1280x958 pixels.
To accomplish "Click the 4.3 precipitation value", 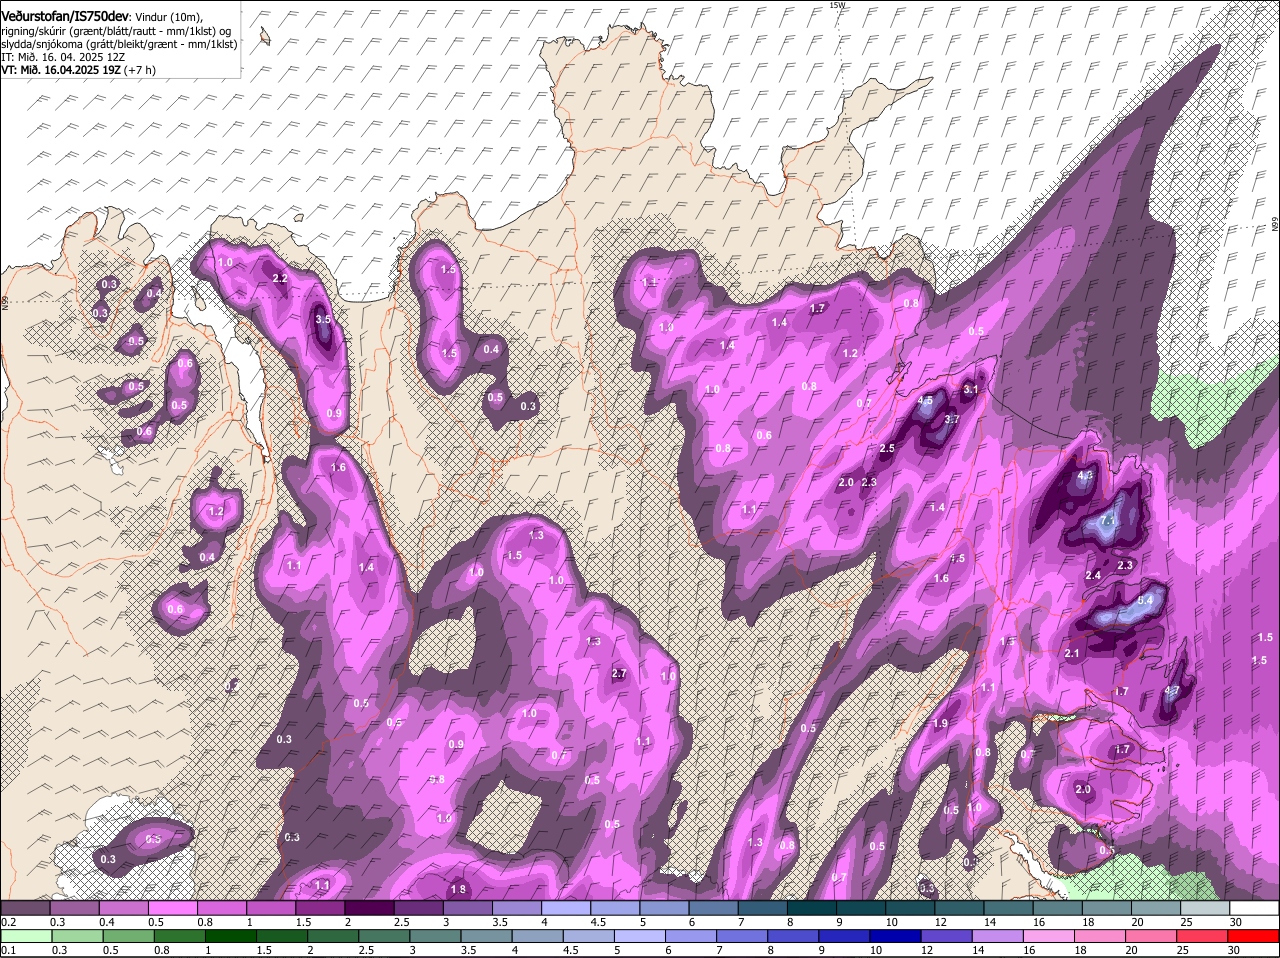I will coord(1085,477).
